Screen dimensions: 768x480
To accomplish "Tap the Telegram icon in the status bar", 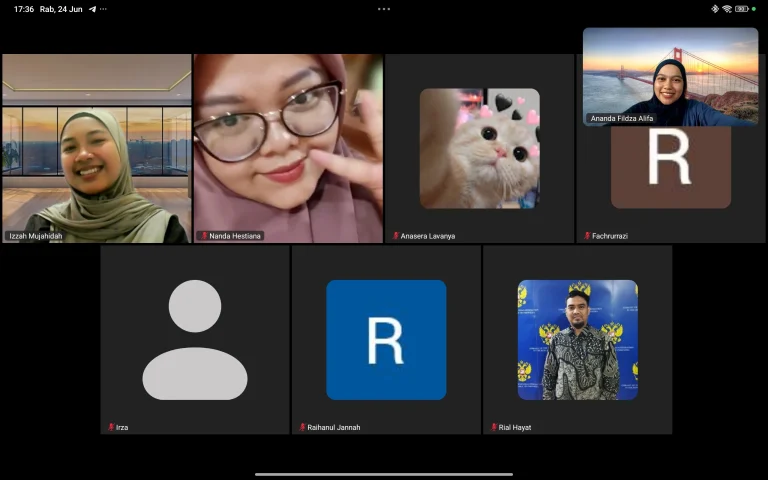I will click(x=92, y=9).
